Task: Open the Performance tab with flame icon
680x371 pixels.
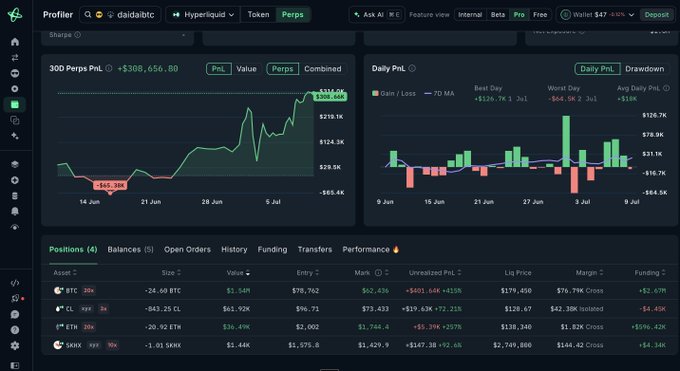Action: click(x=371, y=250)
